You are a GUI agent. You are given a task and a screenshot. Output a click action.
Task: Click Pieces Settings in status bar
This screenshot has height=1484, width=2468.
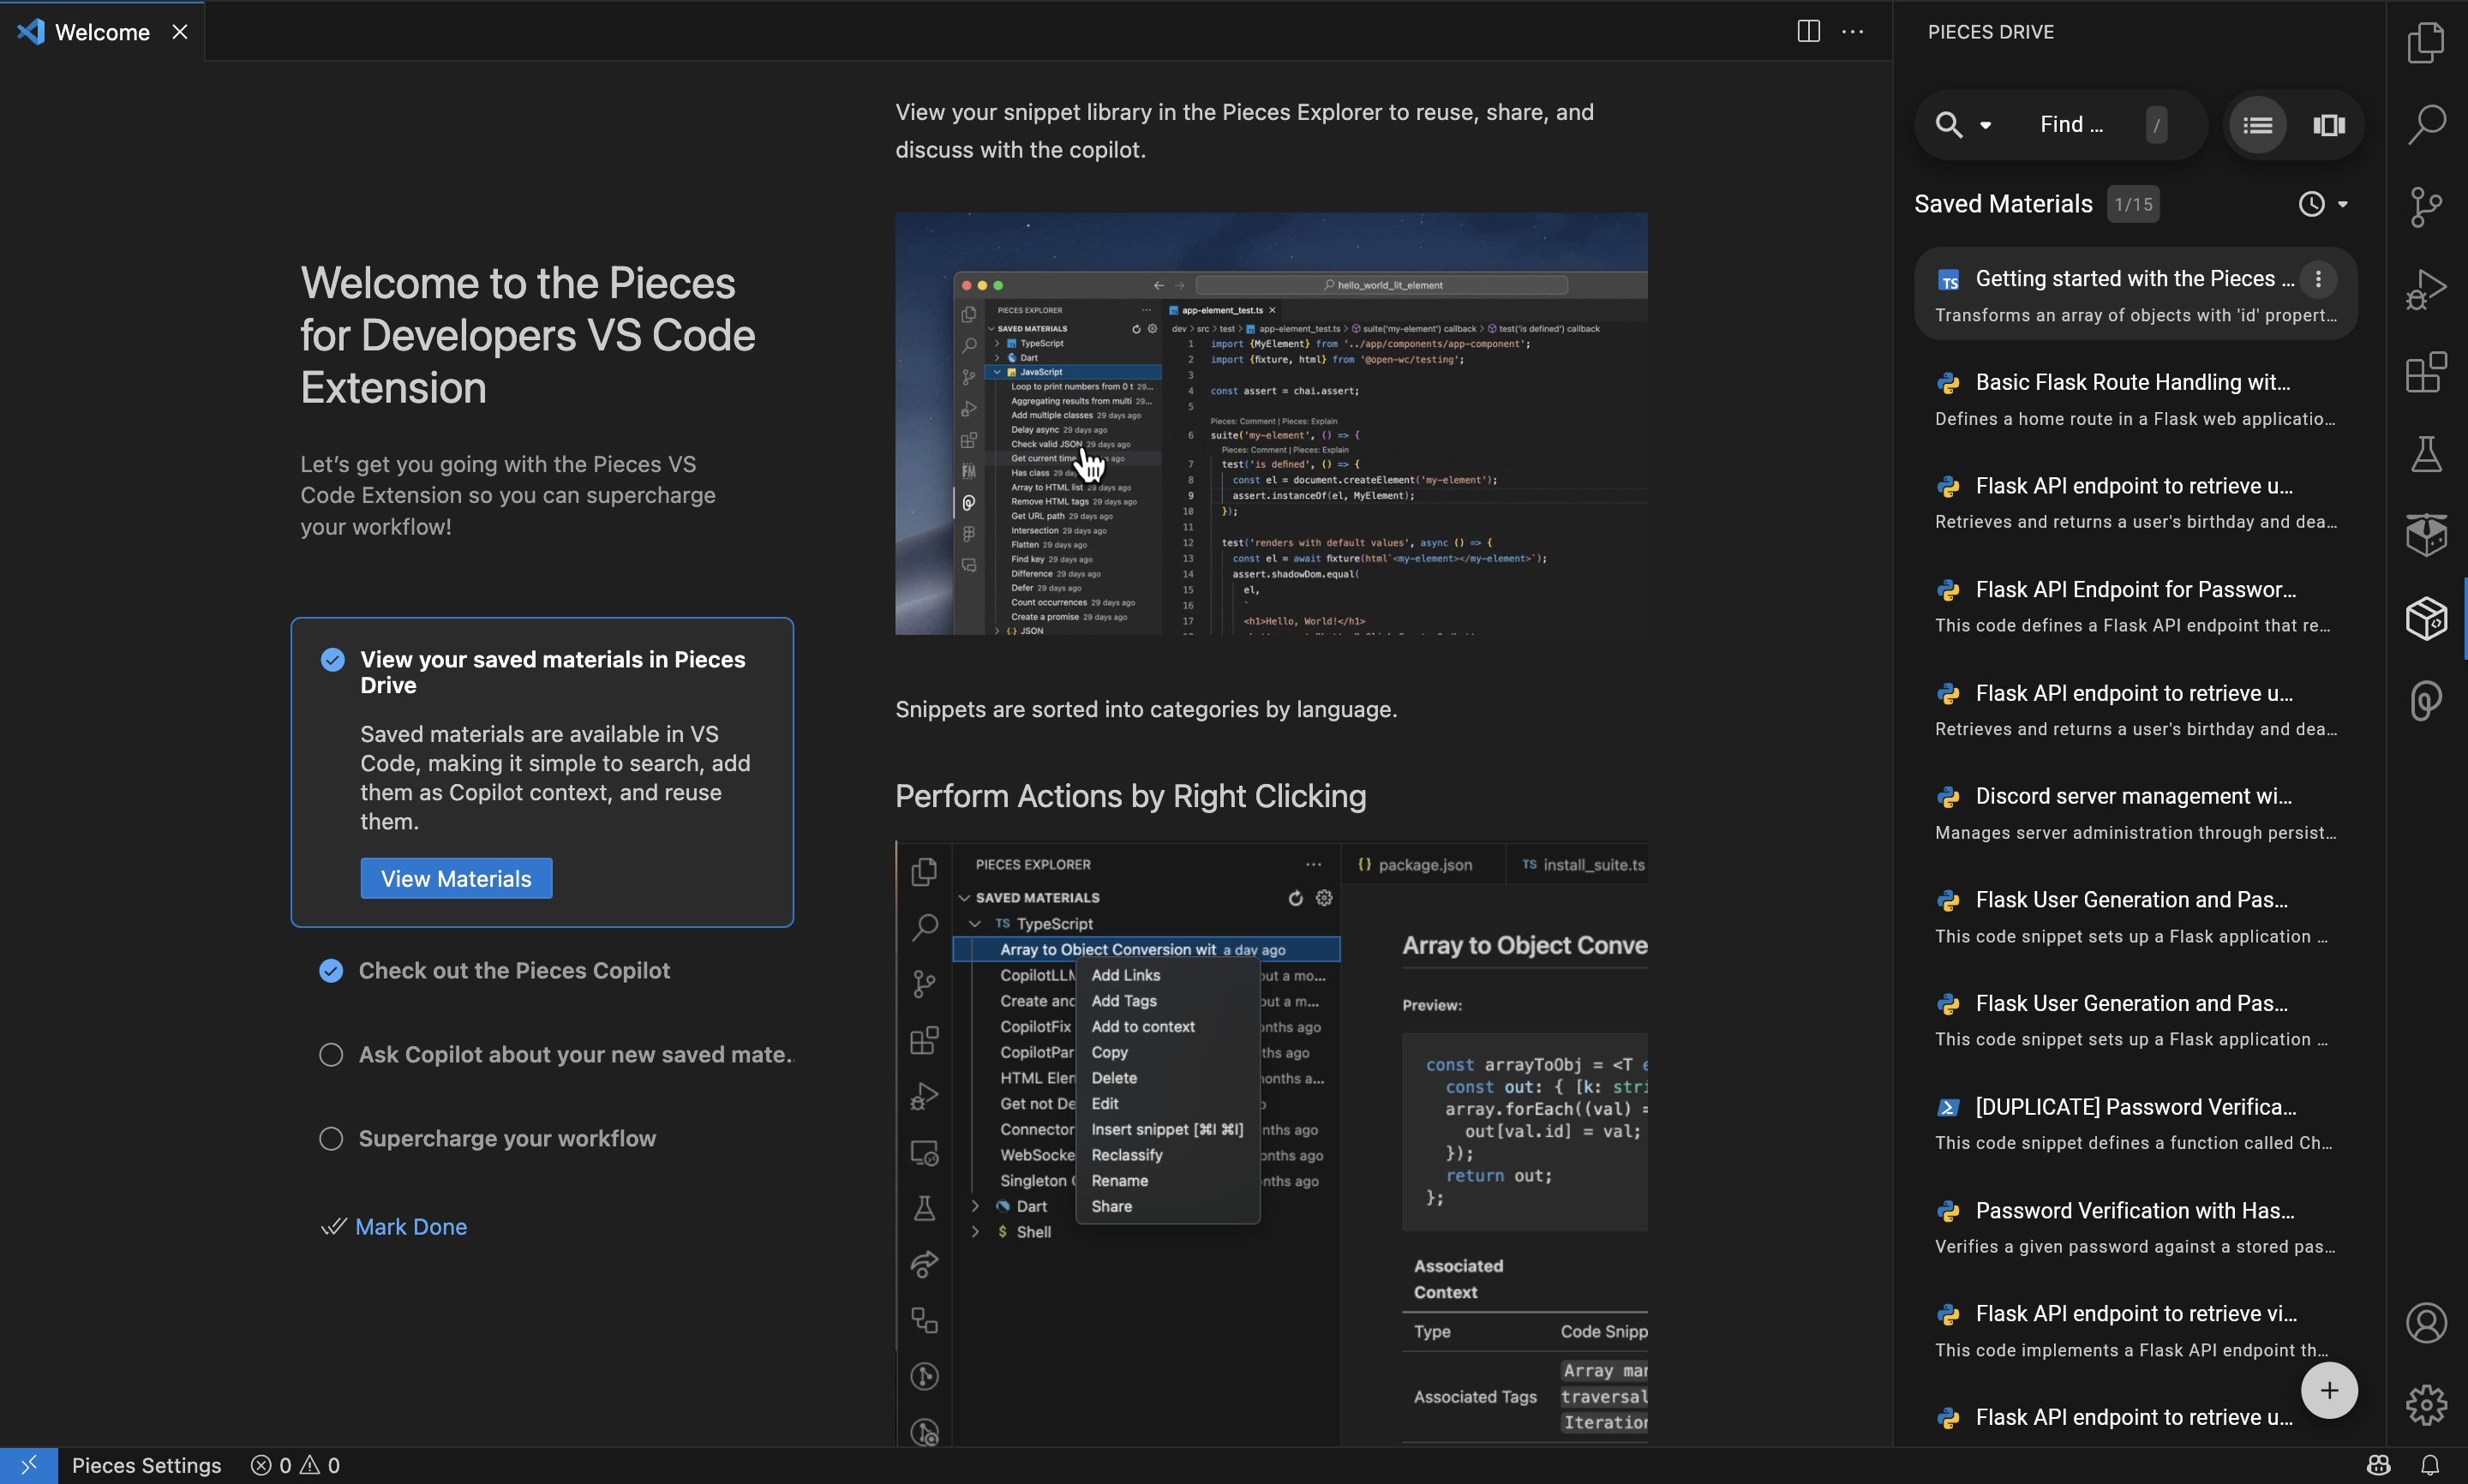coord(146,1465)
